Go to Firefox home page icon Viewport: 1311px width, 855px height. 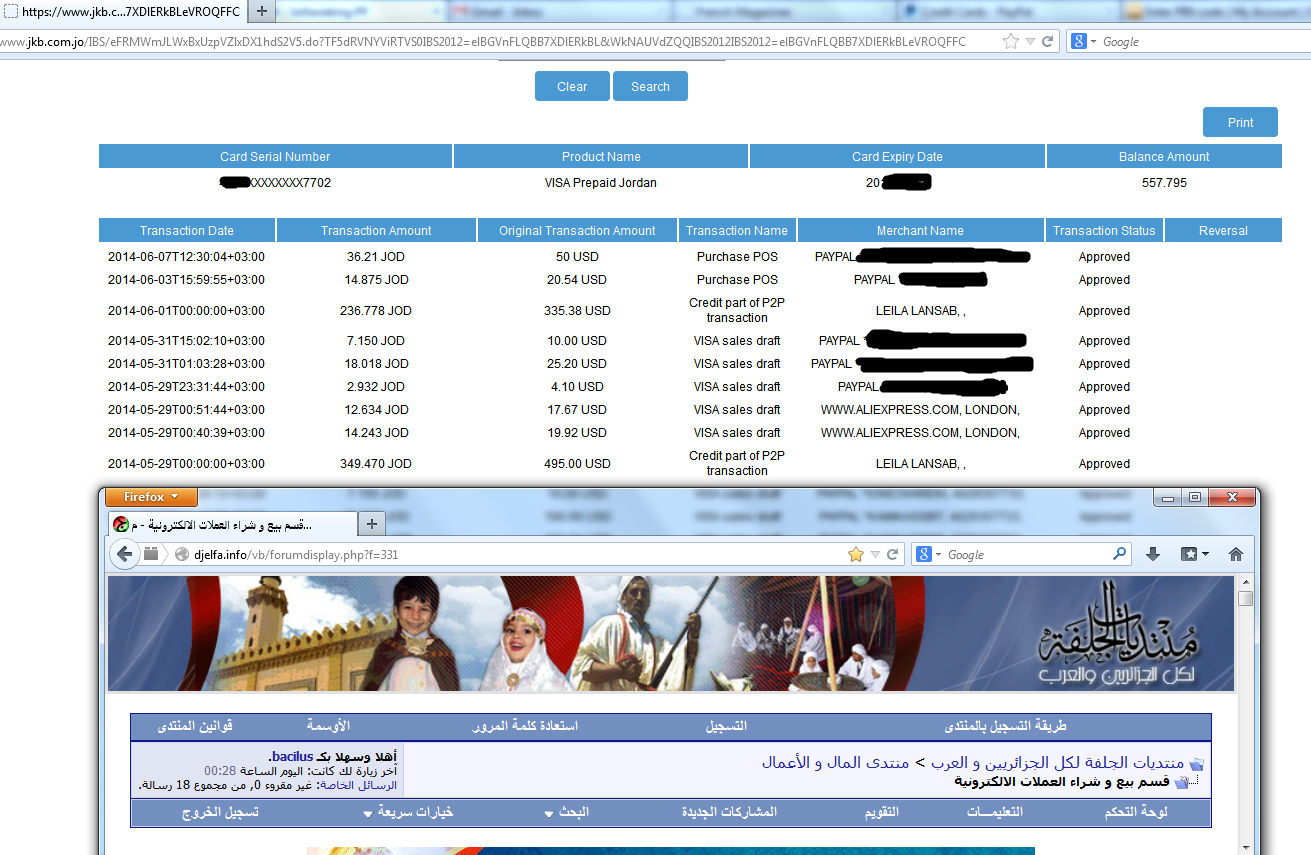click(x=1236, y=554)
